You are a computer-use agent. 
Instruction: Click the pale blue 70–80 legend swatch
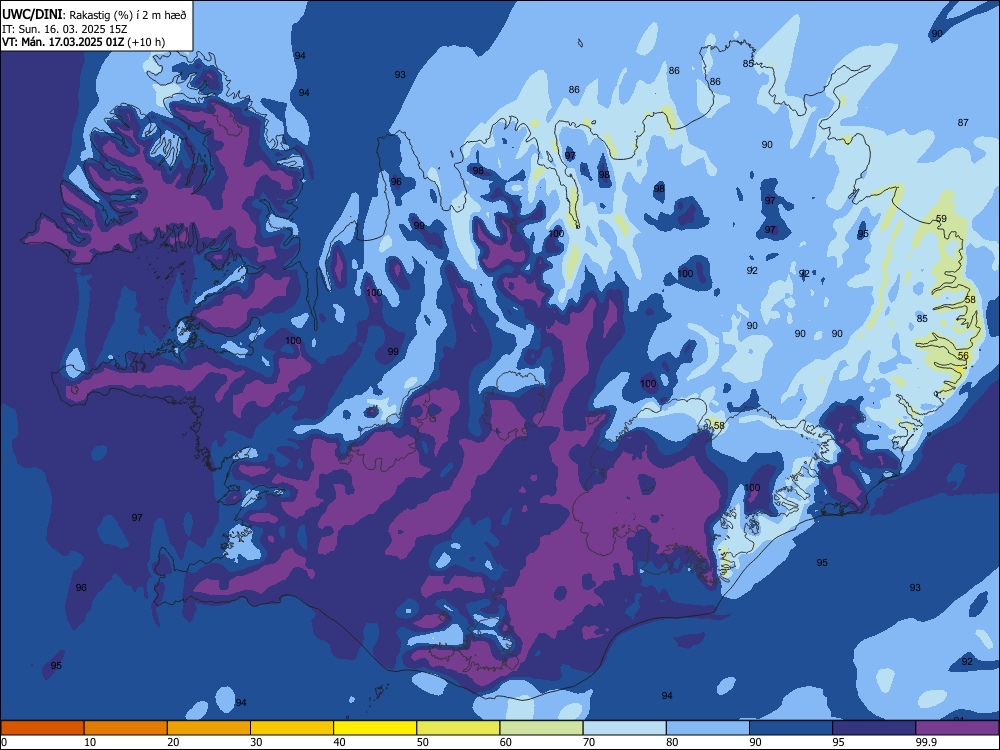624,728
